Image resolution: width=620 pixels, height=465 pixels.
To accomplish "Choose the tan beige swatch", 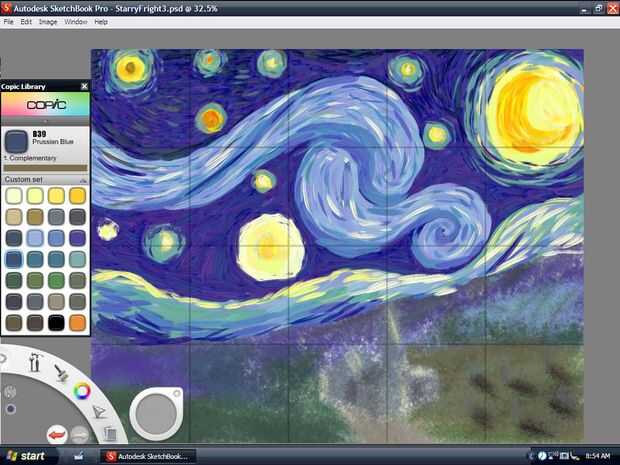I will click(14, 217).
